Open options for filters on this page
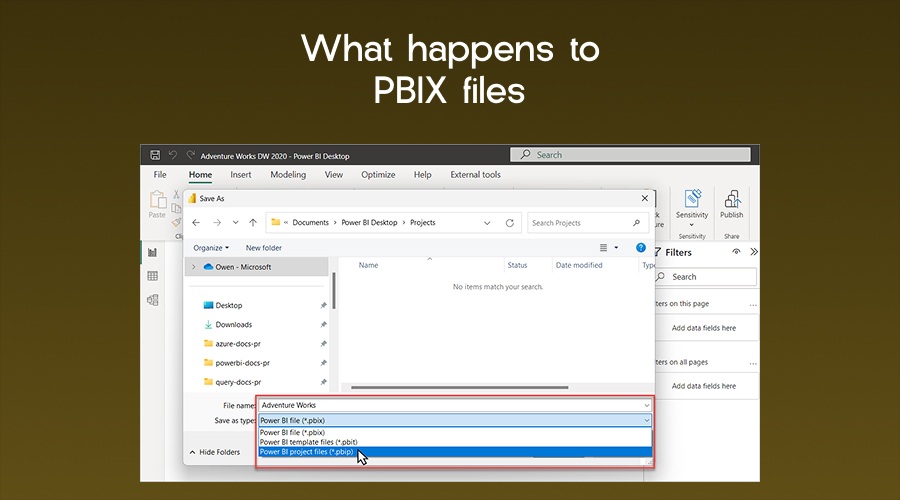 click(x=753, y=304)
